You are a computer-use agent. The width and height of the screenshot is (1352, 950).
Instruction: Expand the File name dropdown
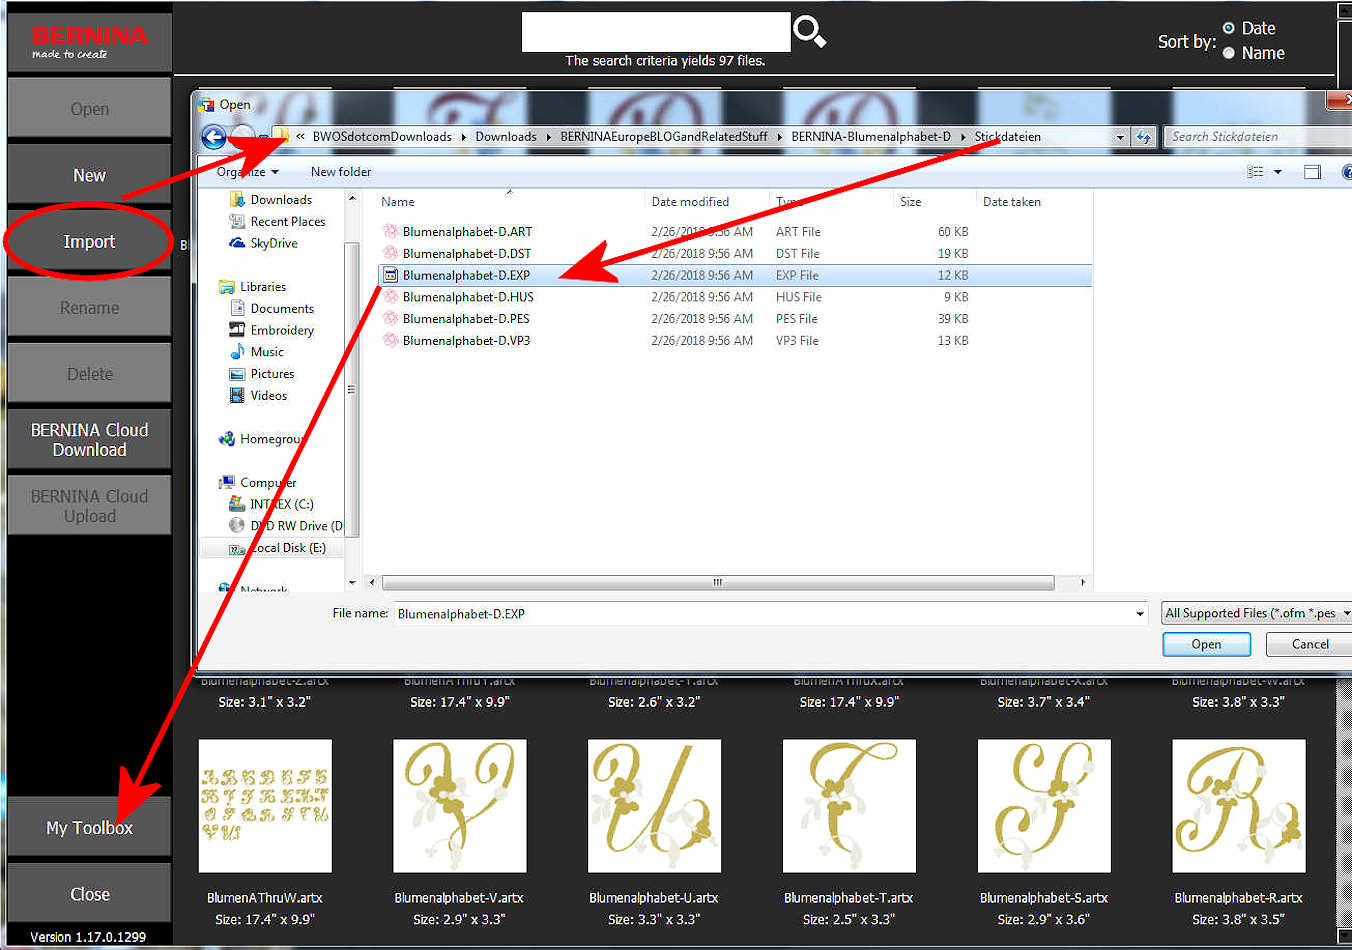point(1140,614)
